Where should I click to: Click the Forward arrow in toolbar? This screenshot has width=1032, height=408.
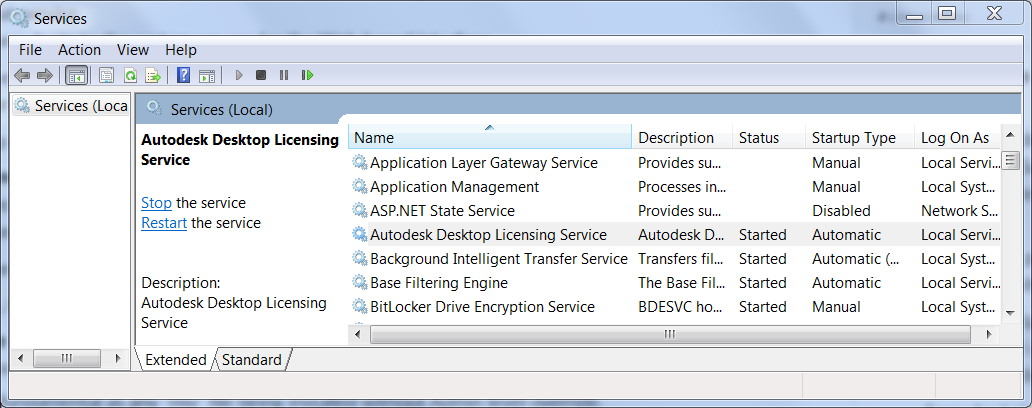(44, 75)
